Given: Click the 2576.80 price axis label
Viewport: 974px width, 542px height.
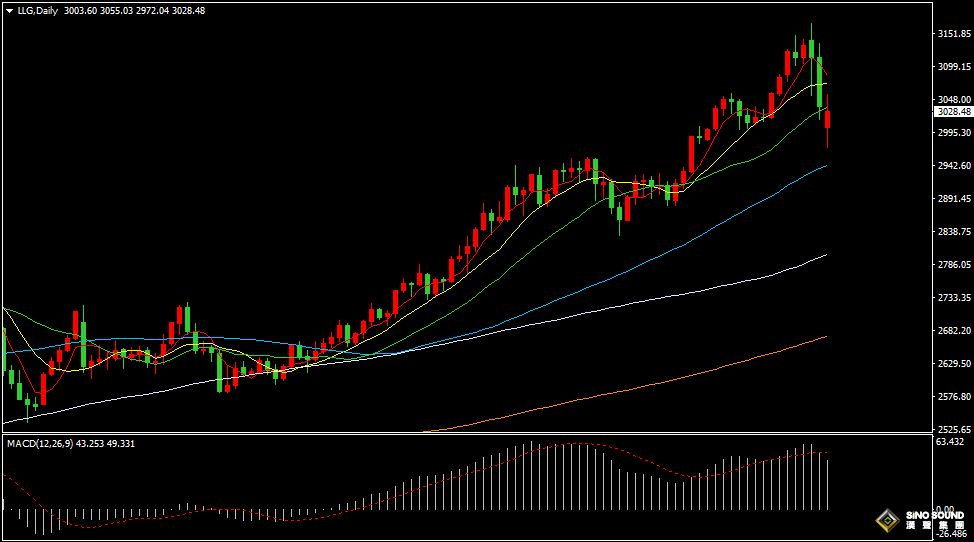Looking at the screenshot, I should 954,396.
